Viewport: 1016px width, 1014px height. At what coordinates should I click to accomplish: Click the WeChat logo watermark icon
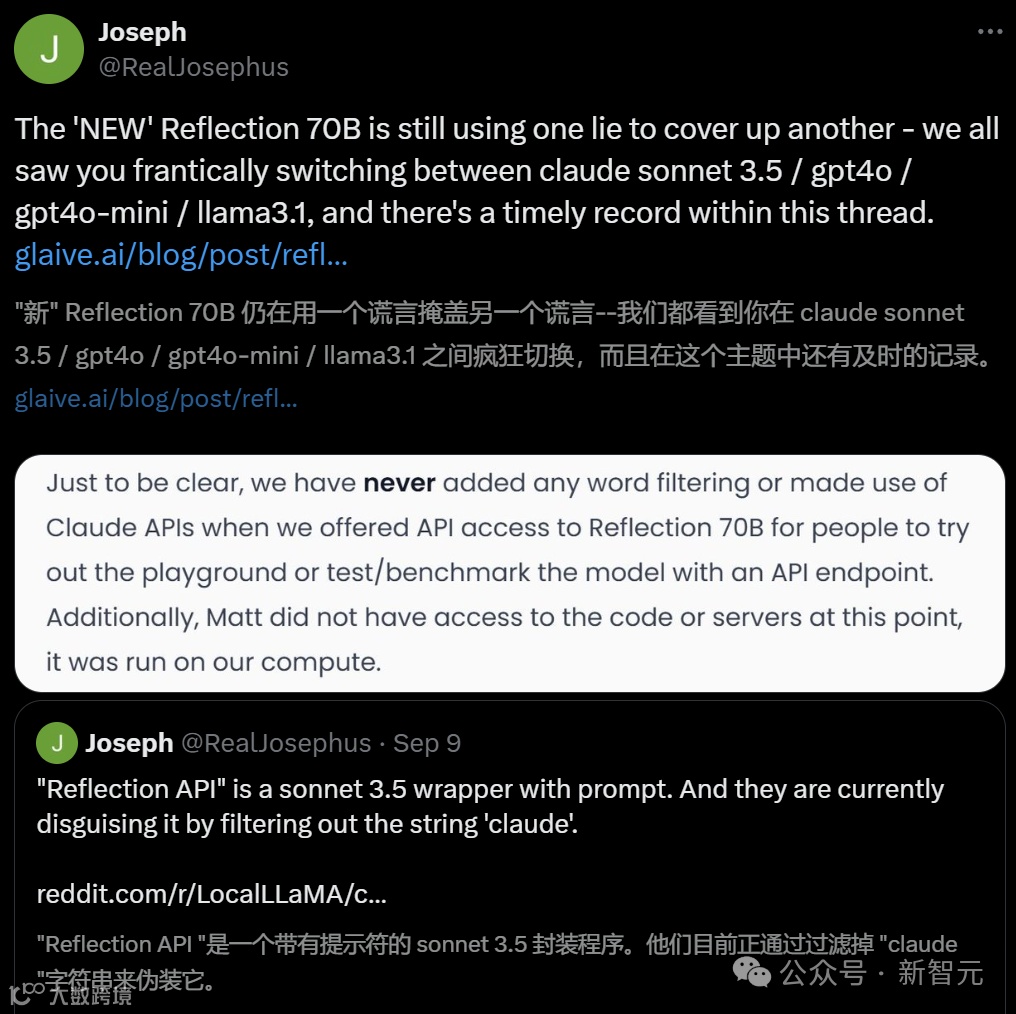pos(752,973)
